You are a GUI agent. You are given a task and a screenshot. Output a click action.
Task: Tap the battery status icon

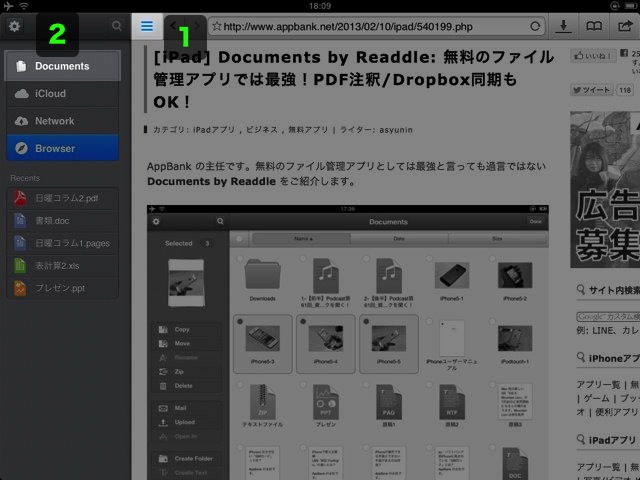(x=631, y=6)
